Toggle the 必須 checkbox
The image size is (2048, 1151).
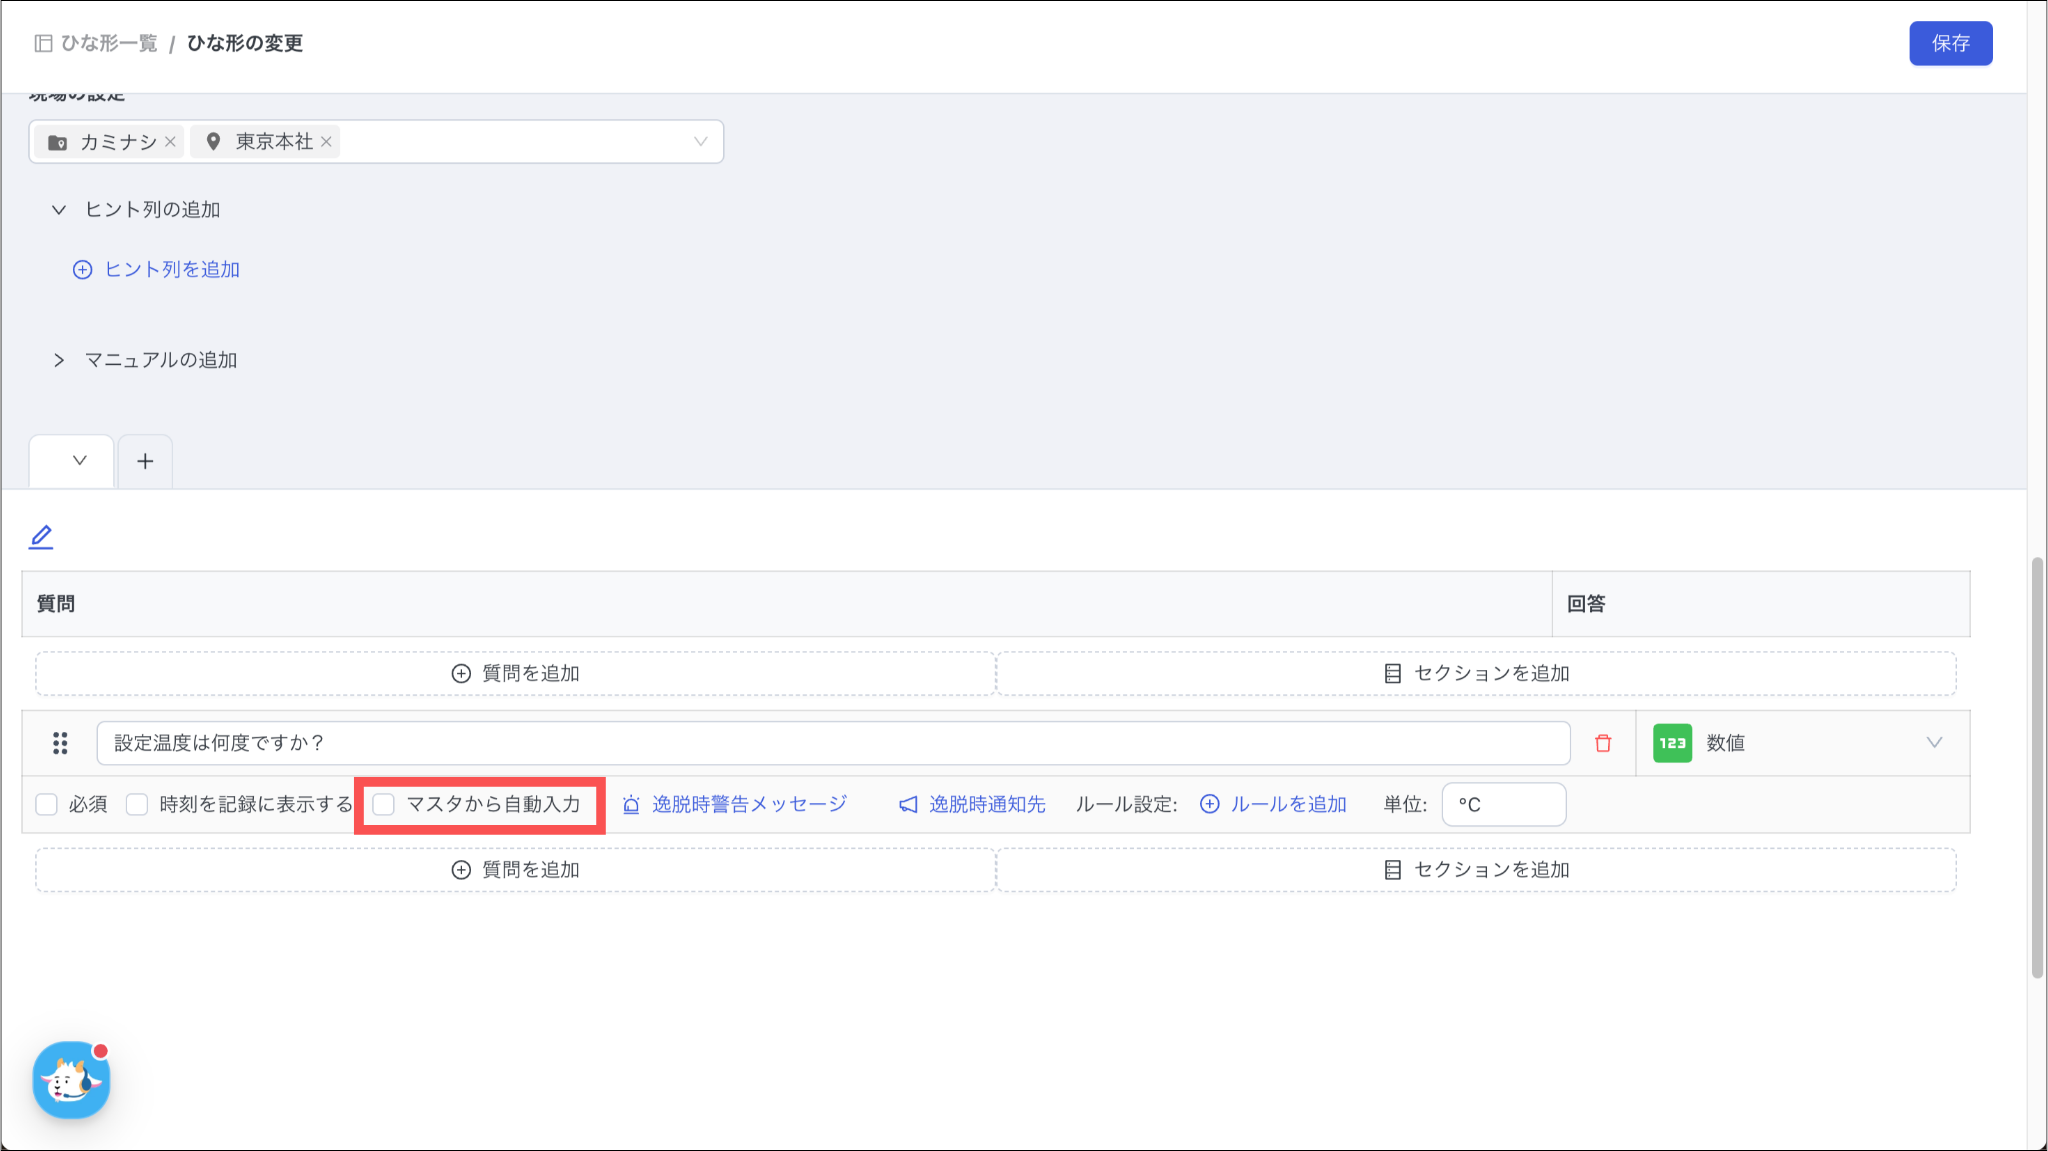[x=47, y=804]
